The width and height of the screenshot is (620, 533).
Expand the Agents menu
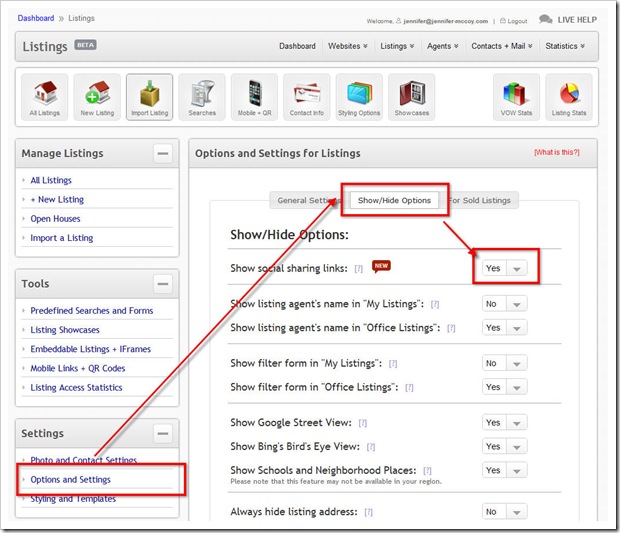tap(442, 46)
